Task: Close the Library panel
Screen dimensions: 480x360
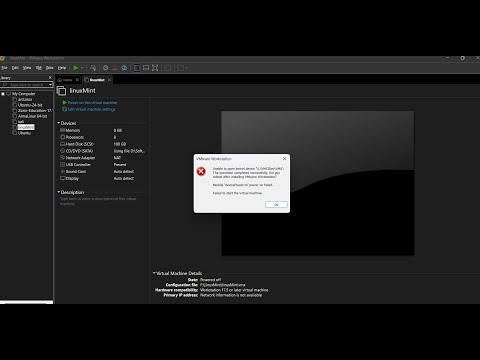Action: pyautogui.click(x=50, y=78)
